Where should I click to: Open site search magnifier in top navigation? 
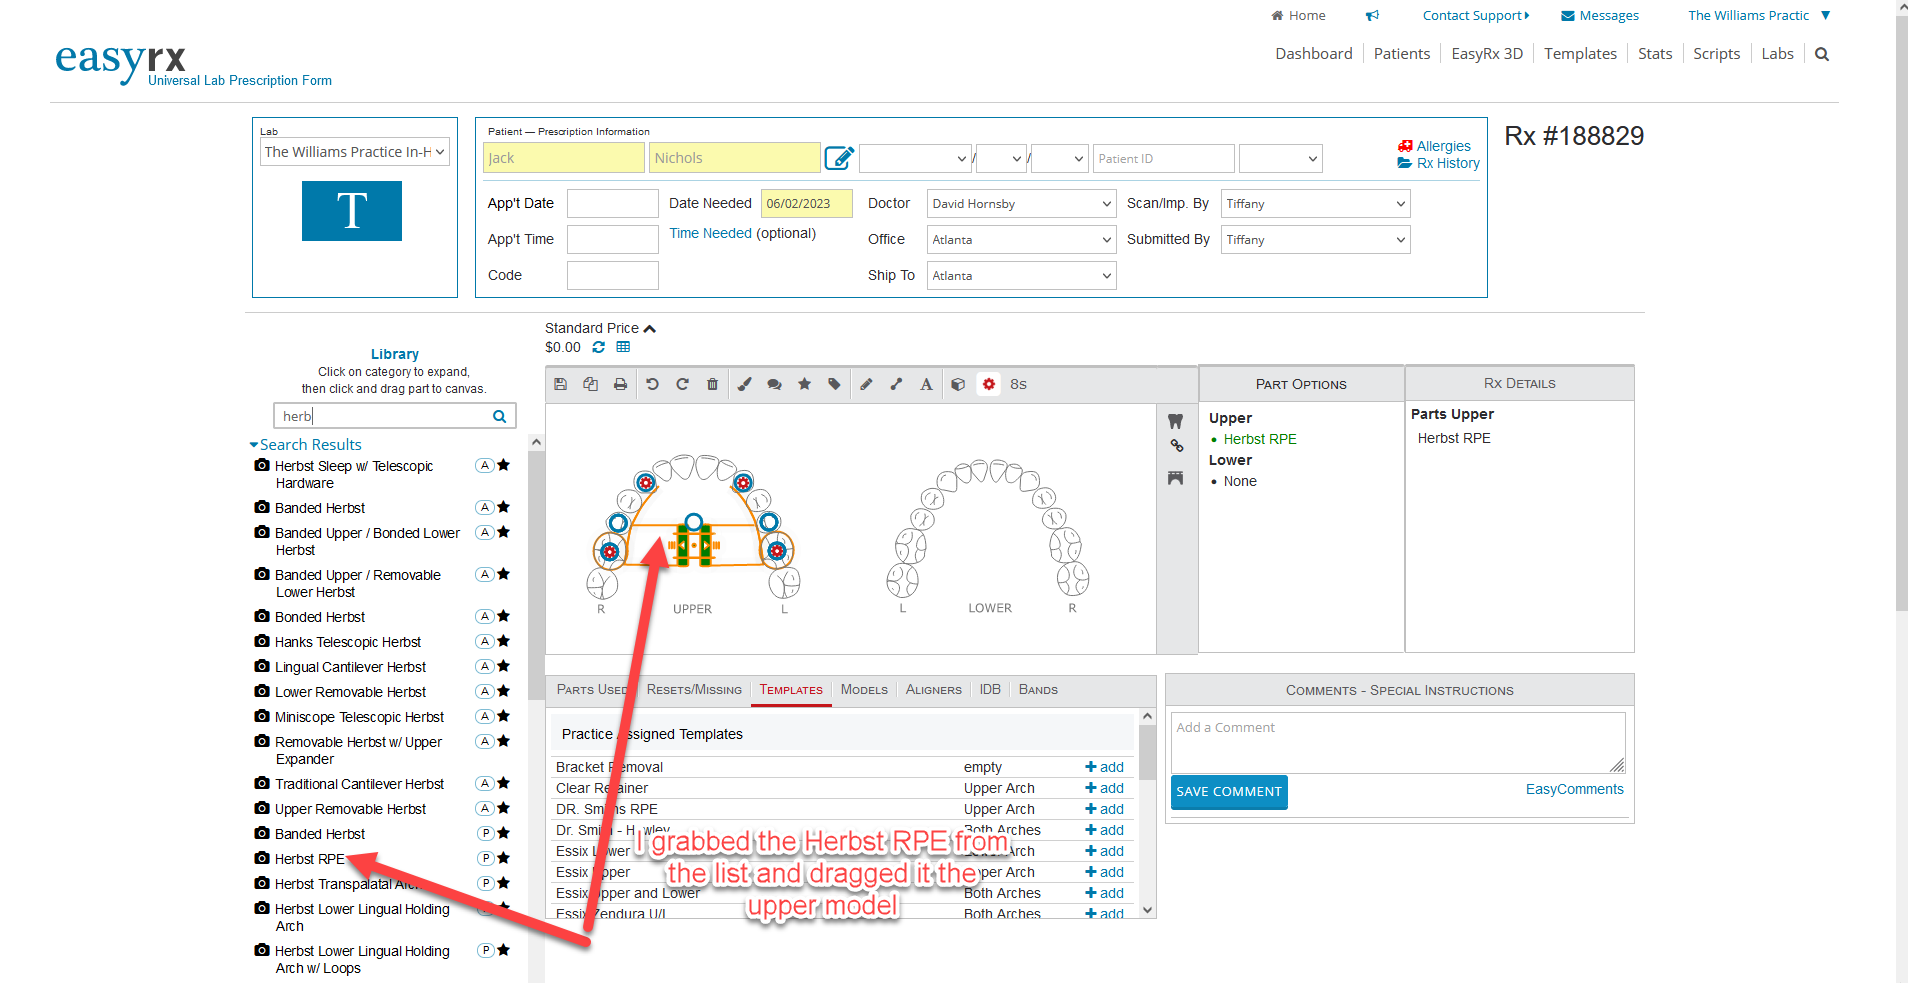1822,54
